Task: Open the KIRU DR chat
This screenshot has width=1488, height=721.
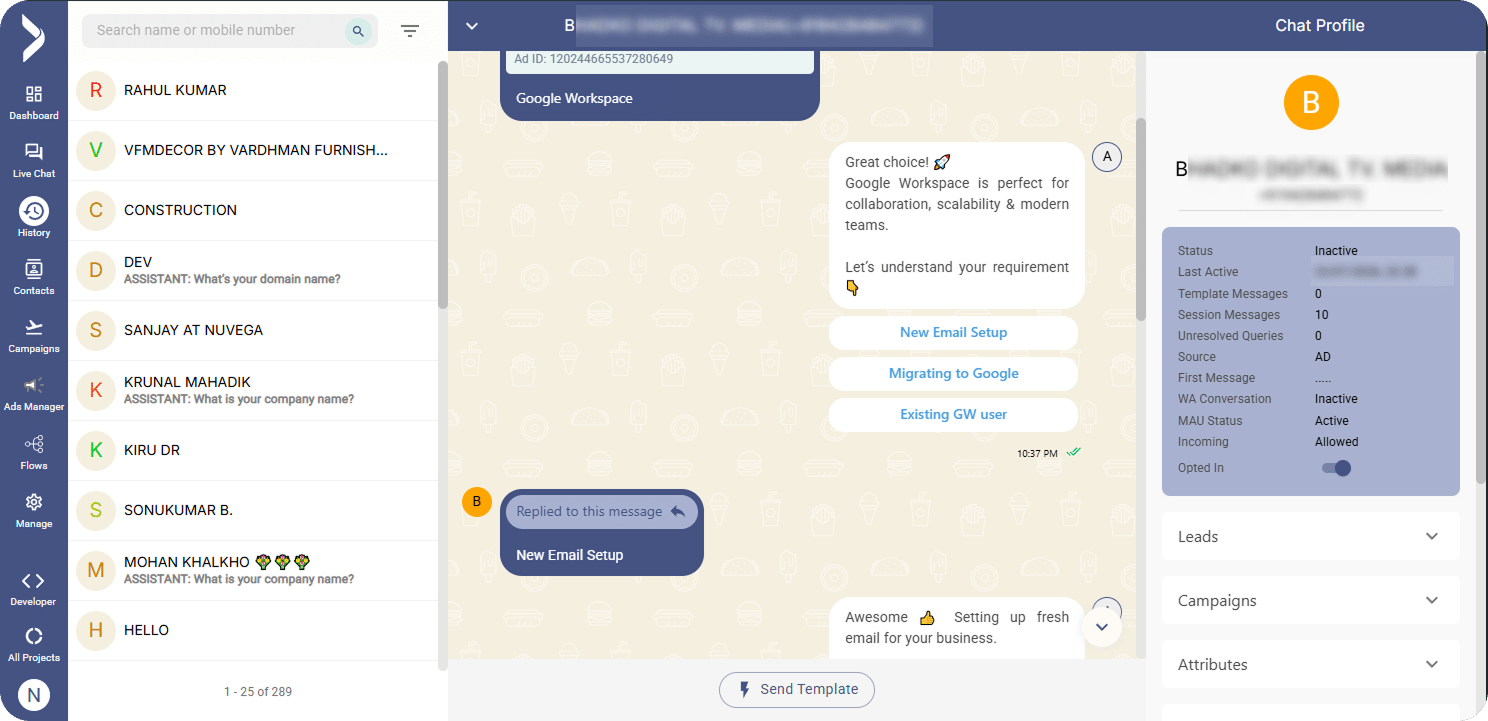Action: [x=253, y=451]
